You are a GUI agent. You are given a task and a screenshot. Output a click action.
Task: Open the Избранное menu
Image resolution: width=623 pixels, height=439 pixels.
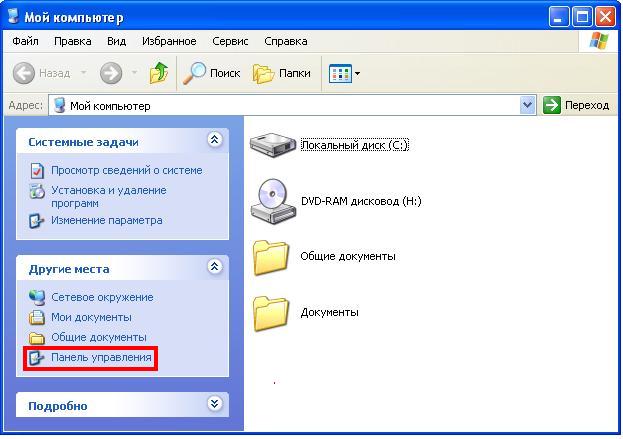click(x=169, y=41)
